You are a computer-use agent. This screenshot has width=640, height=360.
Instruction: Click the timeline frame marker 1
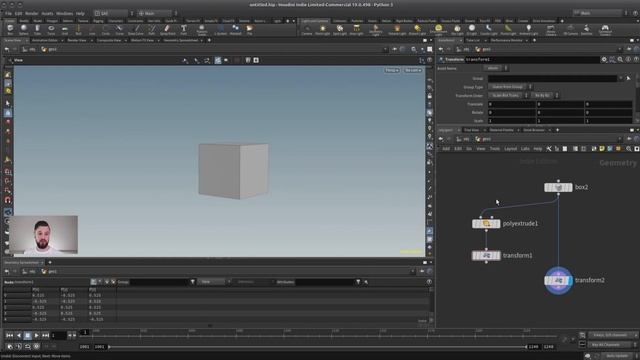coord(85,332)
